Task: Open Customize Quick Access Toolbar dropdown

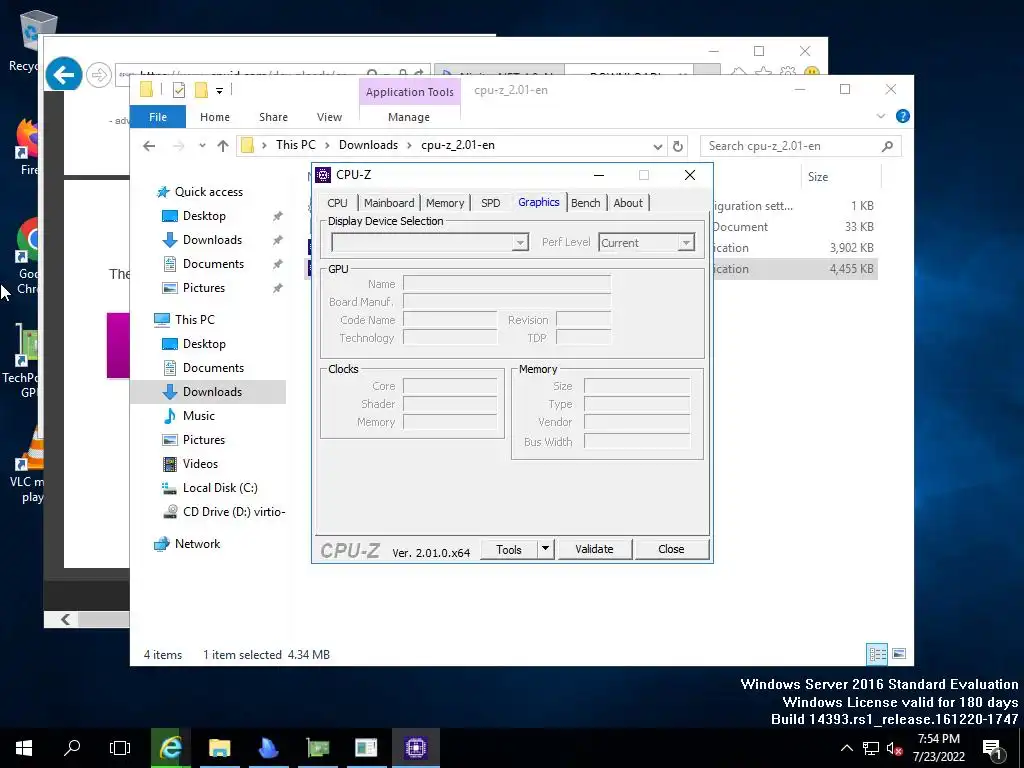Action: pos(219,91)
